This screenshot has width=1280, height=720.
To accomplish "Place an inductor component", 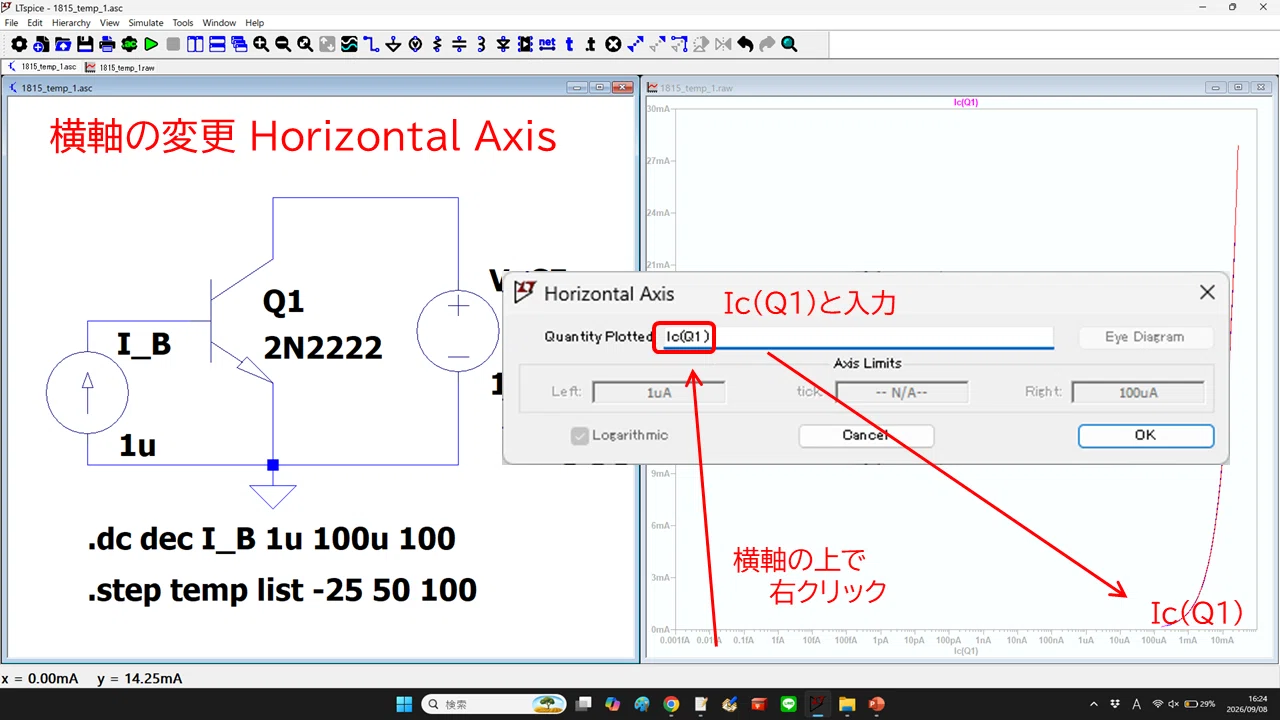I will [x=481, y=44].
